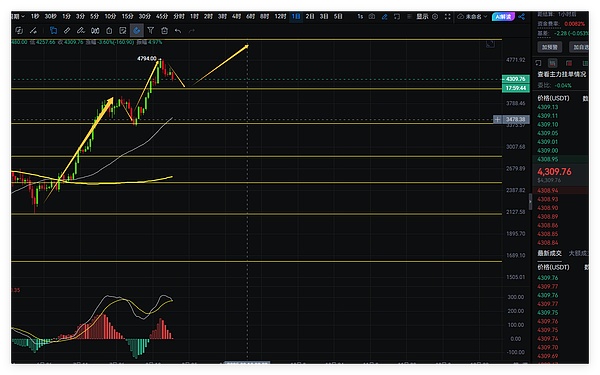Toggle the red sell-orders-only view icon
Image resolution: width=600 pixels, height=375 pixels.
pyautogui.click(x=569, y=63)
